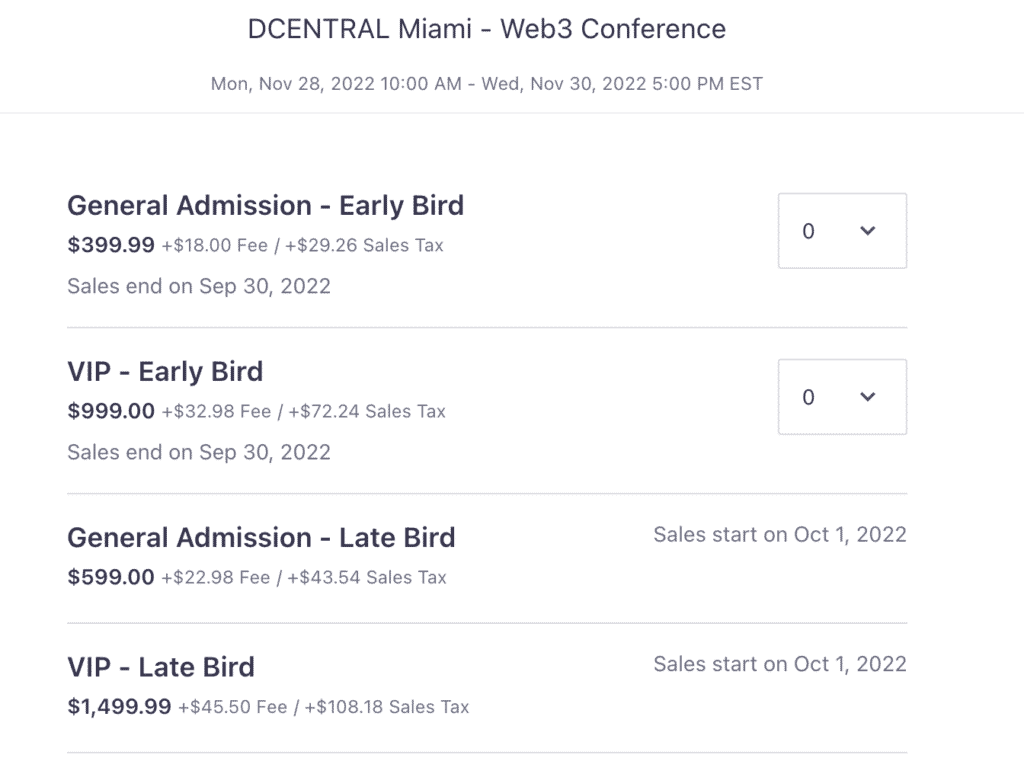
Task: Open General Admission Early Bird quantity dropdown
Action: tap(842, 231)
